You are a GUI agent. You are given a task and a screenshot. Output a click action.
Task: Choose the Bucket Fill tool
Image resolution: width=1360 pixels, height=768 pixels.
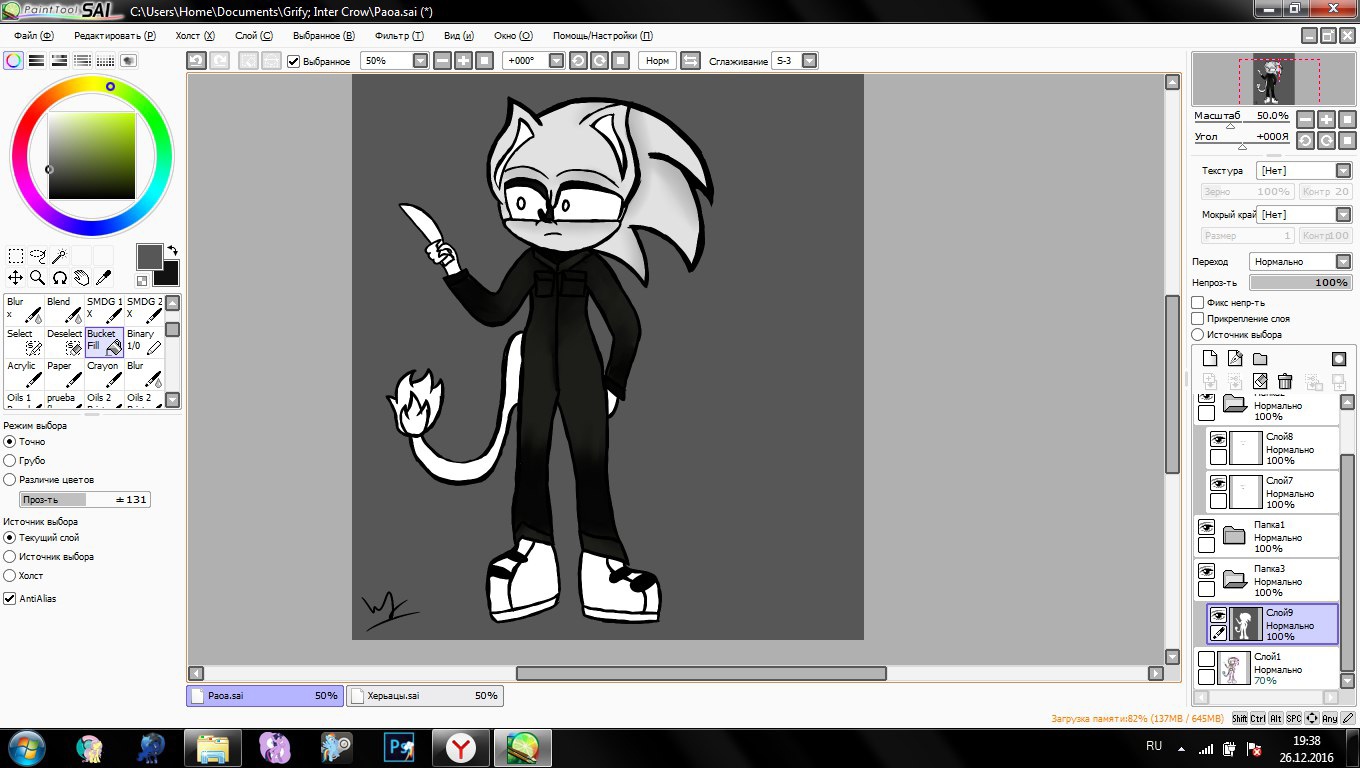(x=104, y=342)
